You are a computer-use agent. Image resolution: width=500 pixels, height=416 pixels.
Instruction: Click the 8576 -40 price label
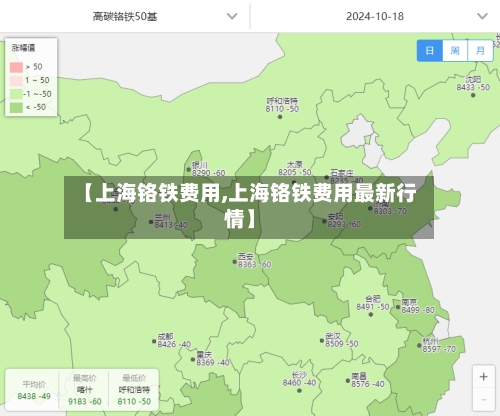[368, 384]
